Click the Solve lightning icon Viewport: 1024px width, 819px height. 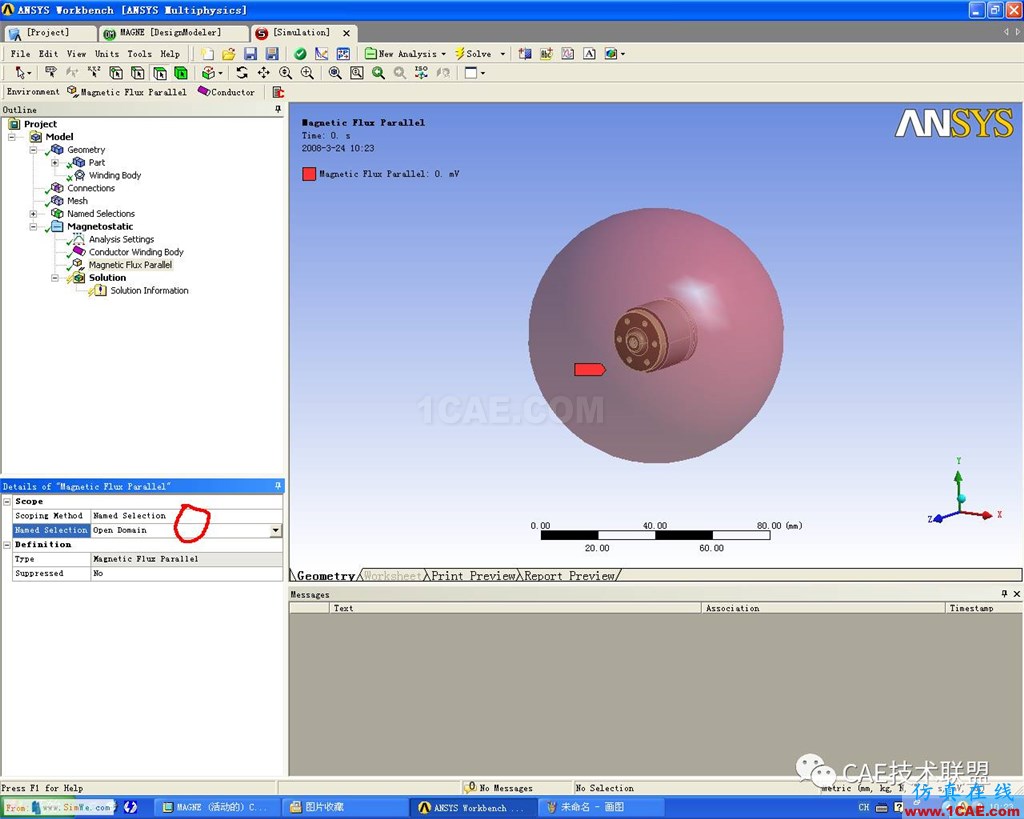click(460, 54)
